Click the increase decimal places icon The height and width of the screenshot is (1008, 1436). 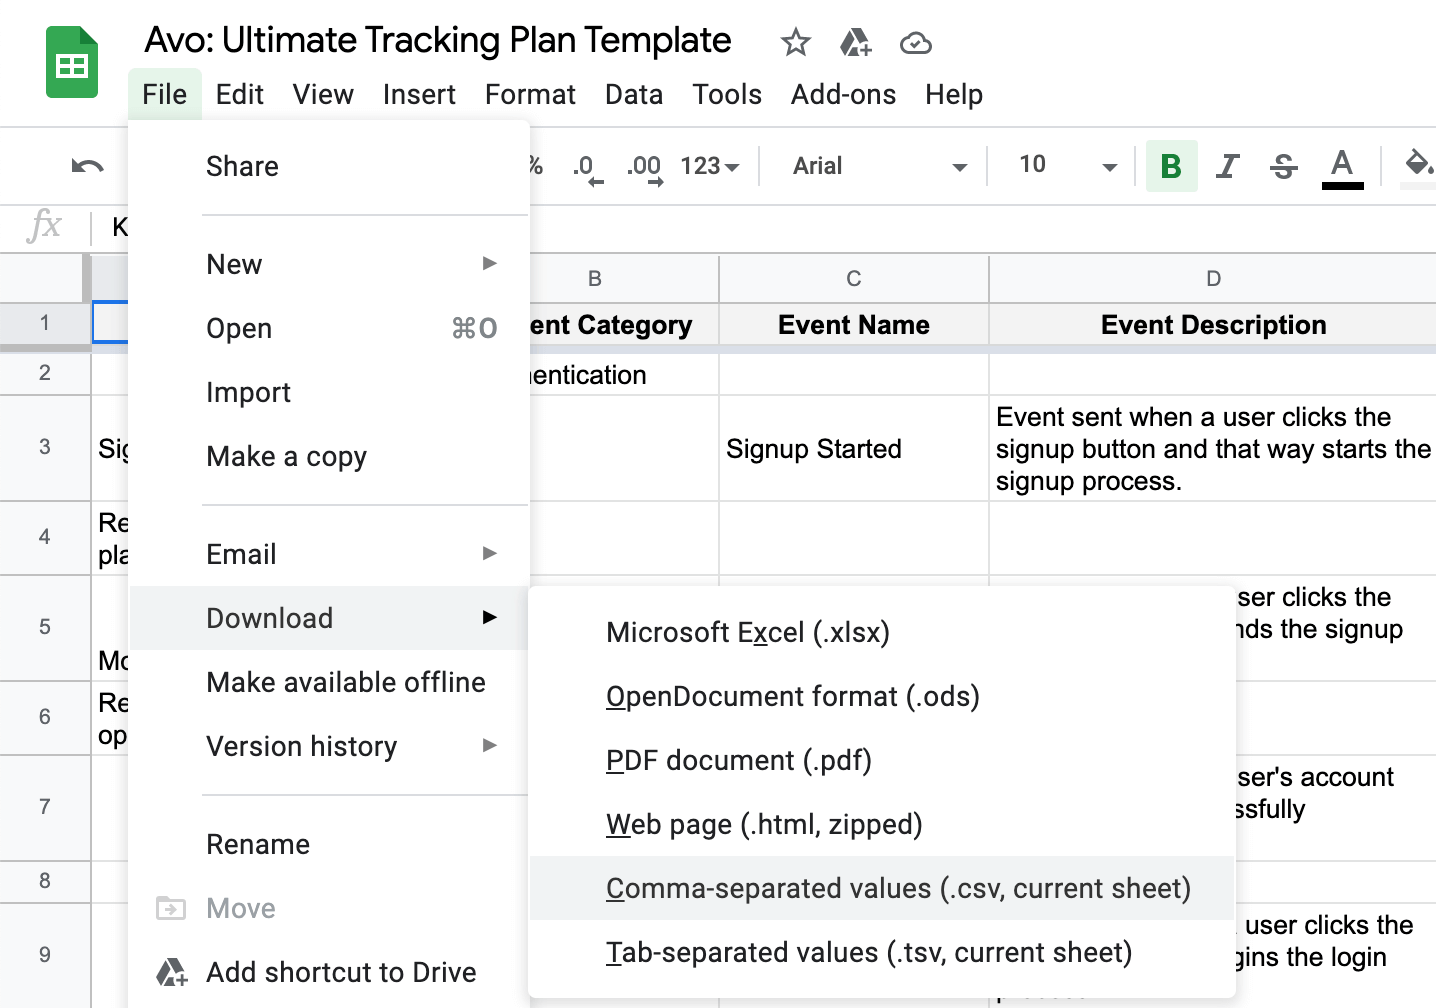click(643, 166)
